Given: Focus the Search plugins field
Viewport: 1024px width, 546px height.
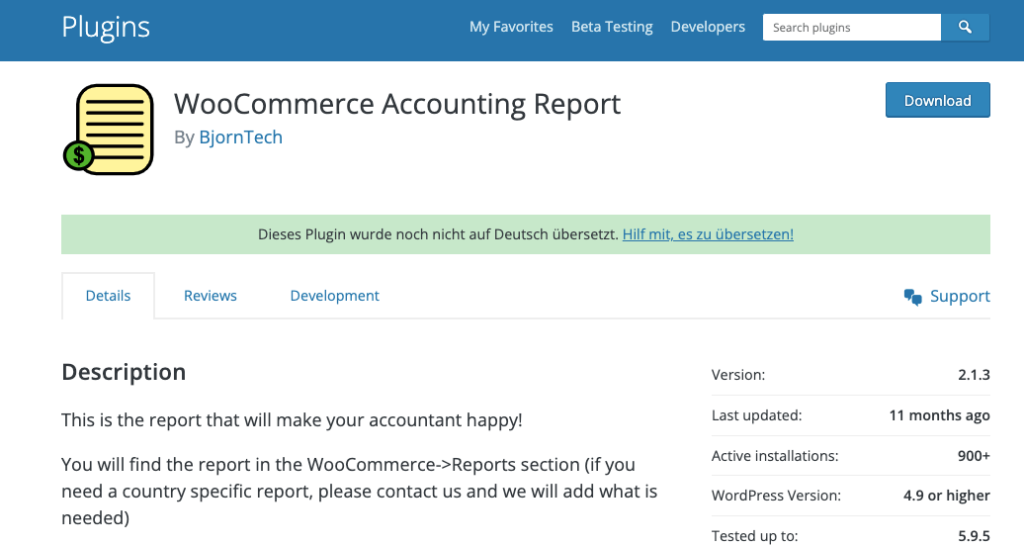Looking at the screenshot, I should (x=852, y=27).
